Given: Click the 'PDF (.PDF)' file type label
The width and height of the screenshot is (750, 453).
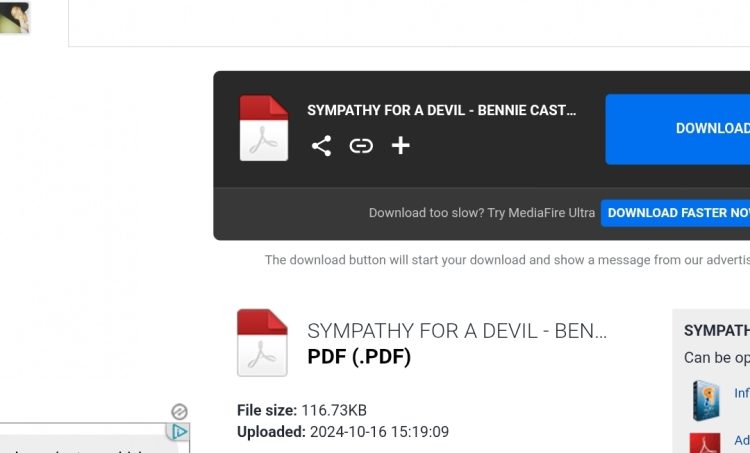Looking at the screenshot, I should point(358,356).
